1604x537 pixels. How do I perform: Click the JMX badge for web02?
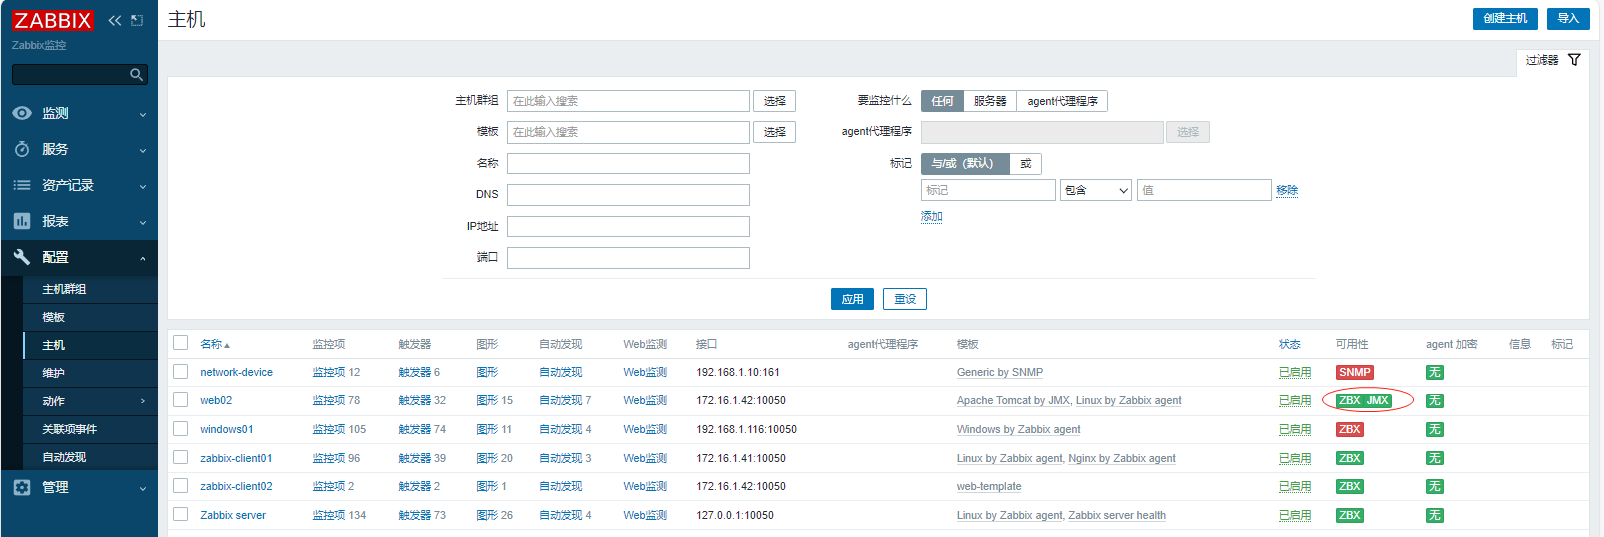tap(1377, 400)
